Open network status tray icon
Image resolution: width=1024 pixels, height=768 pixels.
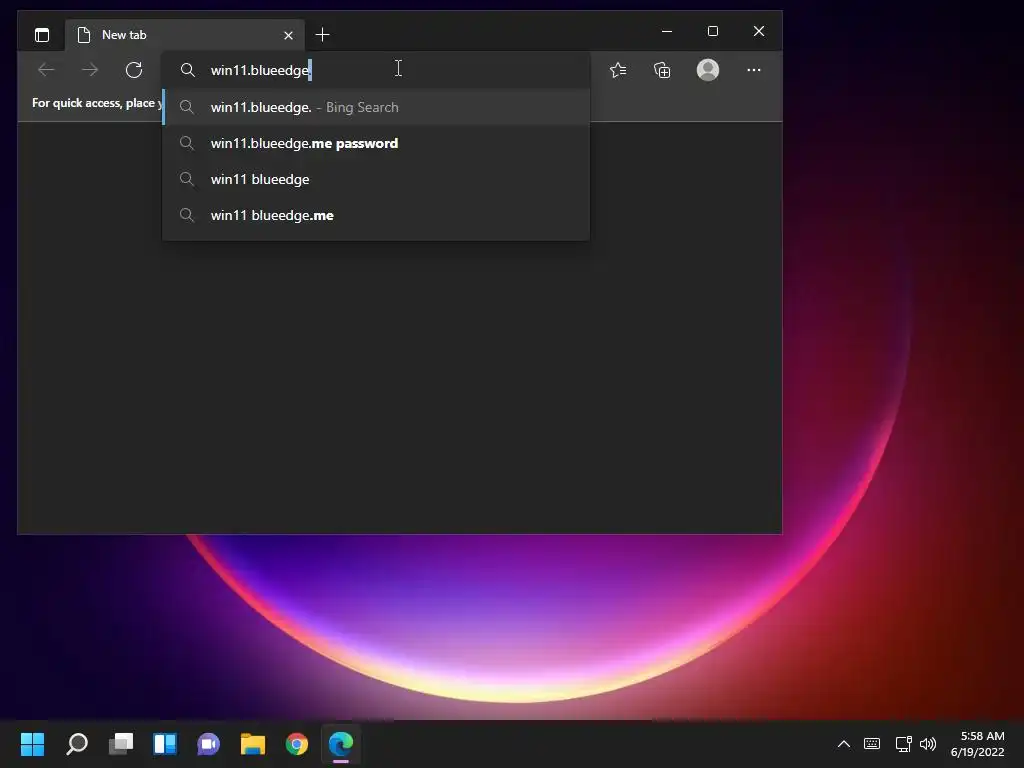[x=903, y=744]
